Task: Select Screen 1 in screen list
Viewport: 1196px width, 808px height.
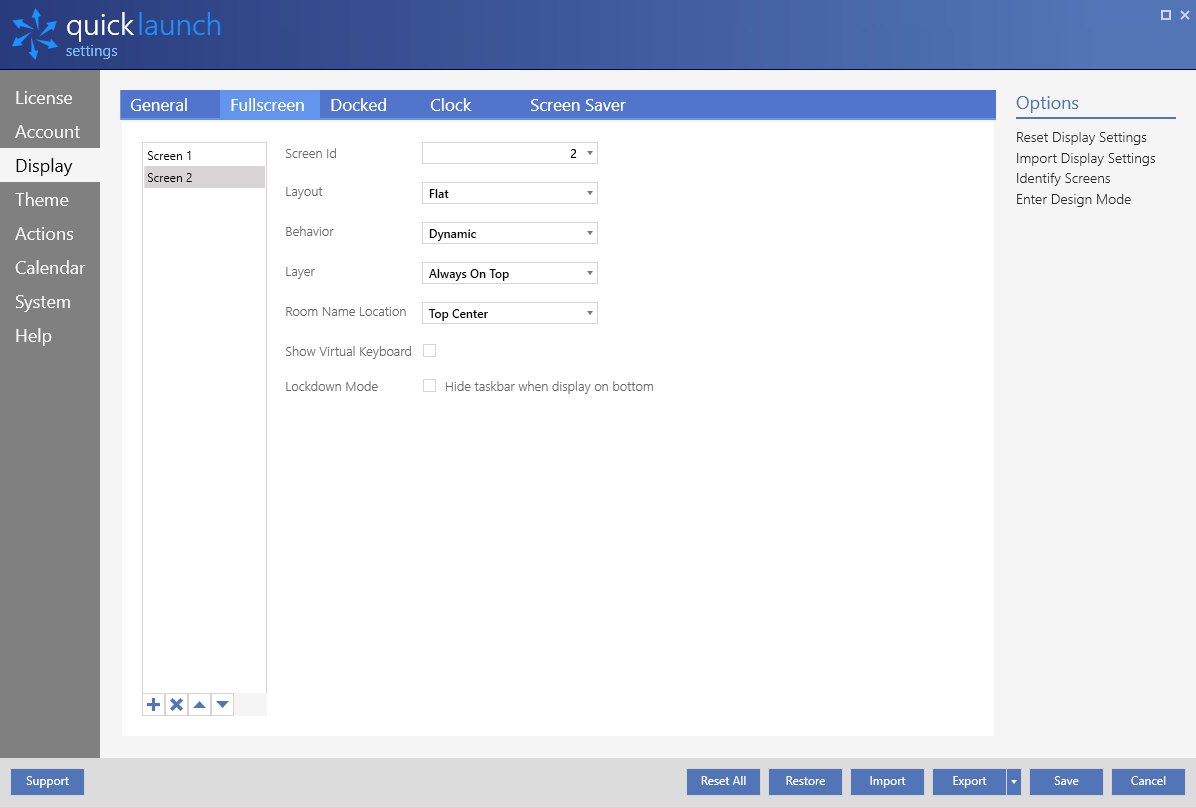Action: (x=204, y=156)
